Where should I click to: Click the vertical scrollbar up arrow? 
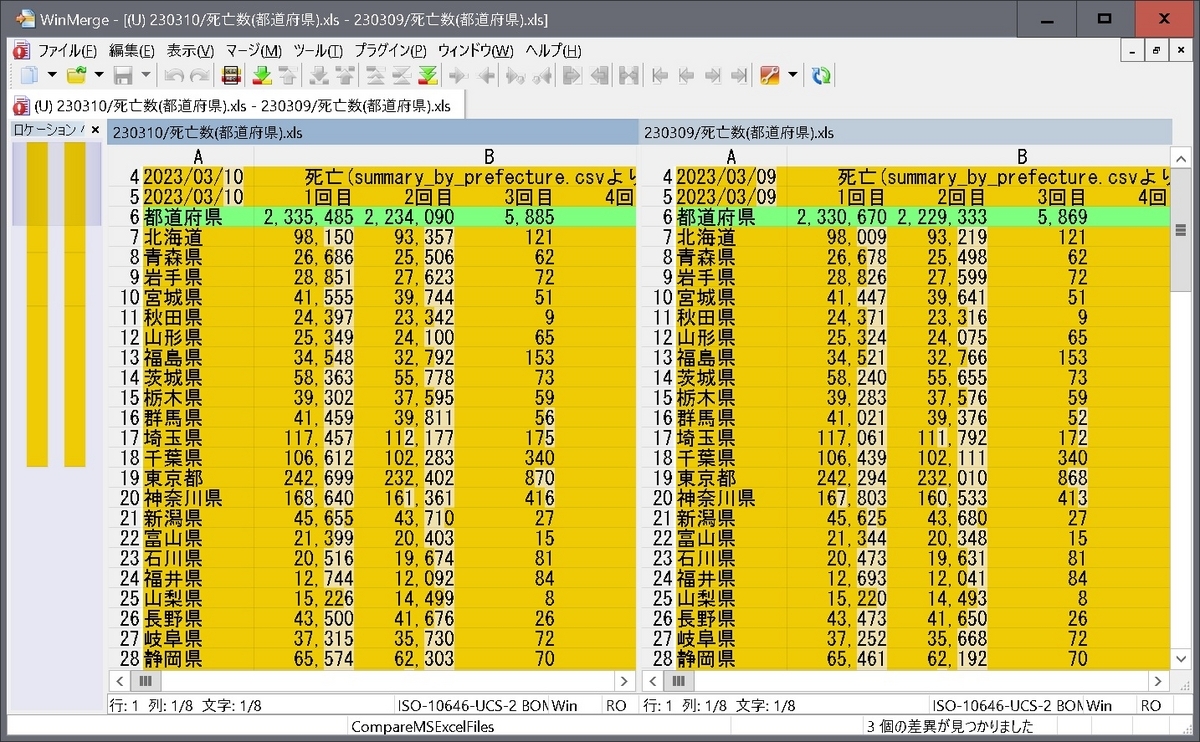point(1181,157)
